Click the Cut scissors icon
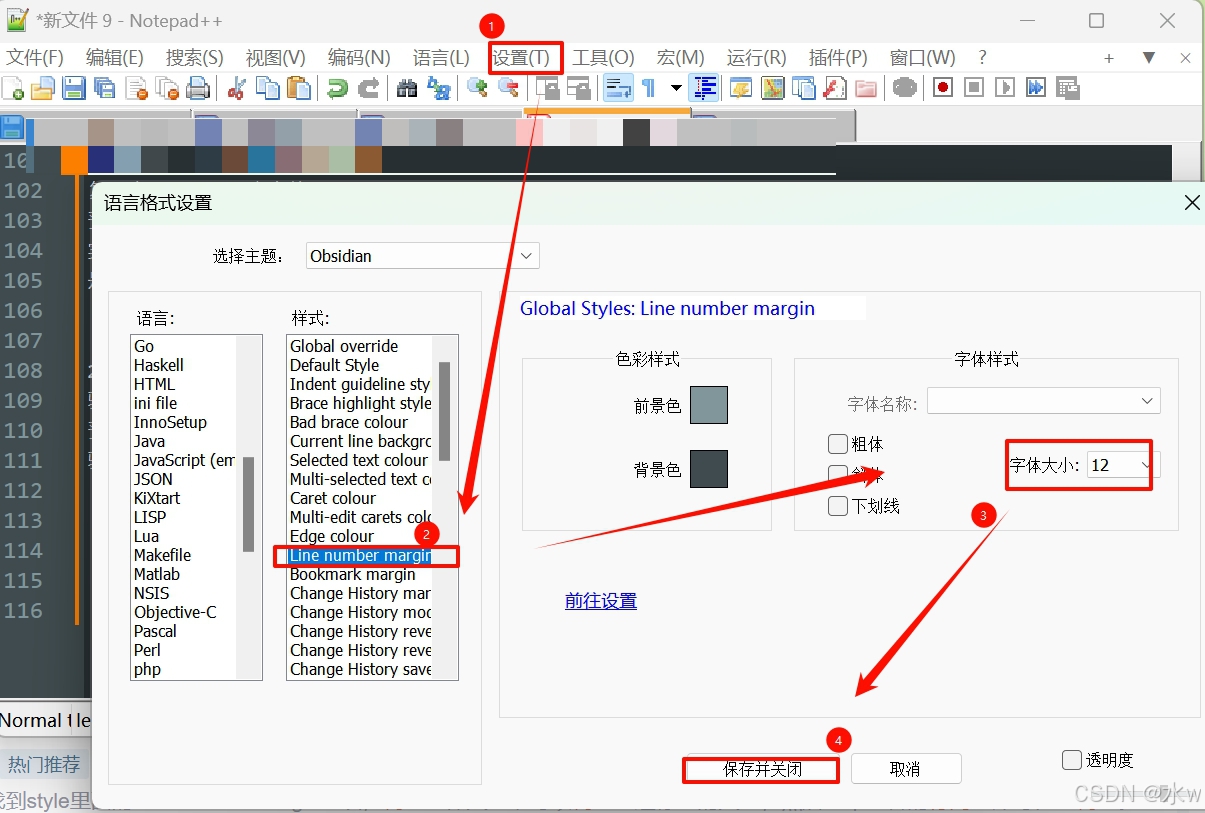1205x813 pixels. click(237, 88)
